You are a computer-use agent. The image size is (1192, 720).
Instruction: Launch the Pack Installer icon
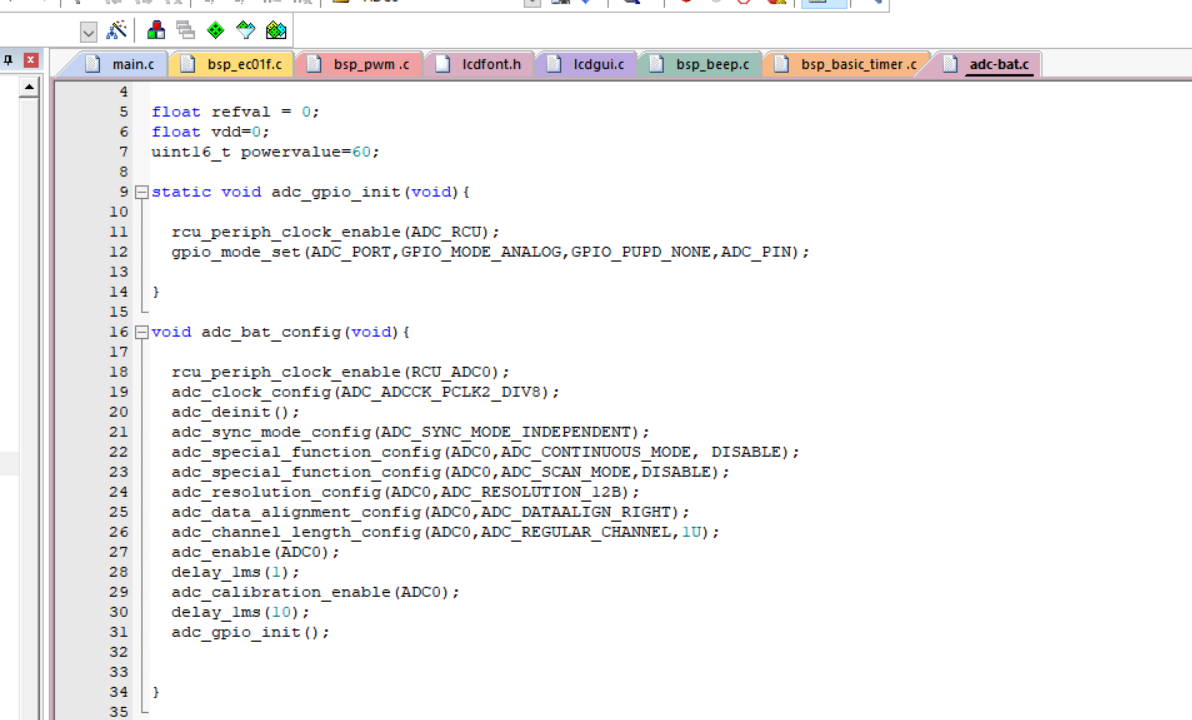point(276,31)
